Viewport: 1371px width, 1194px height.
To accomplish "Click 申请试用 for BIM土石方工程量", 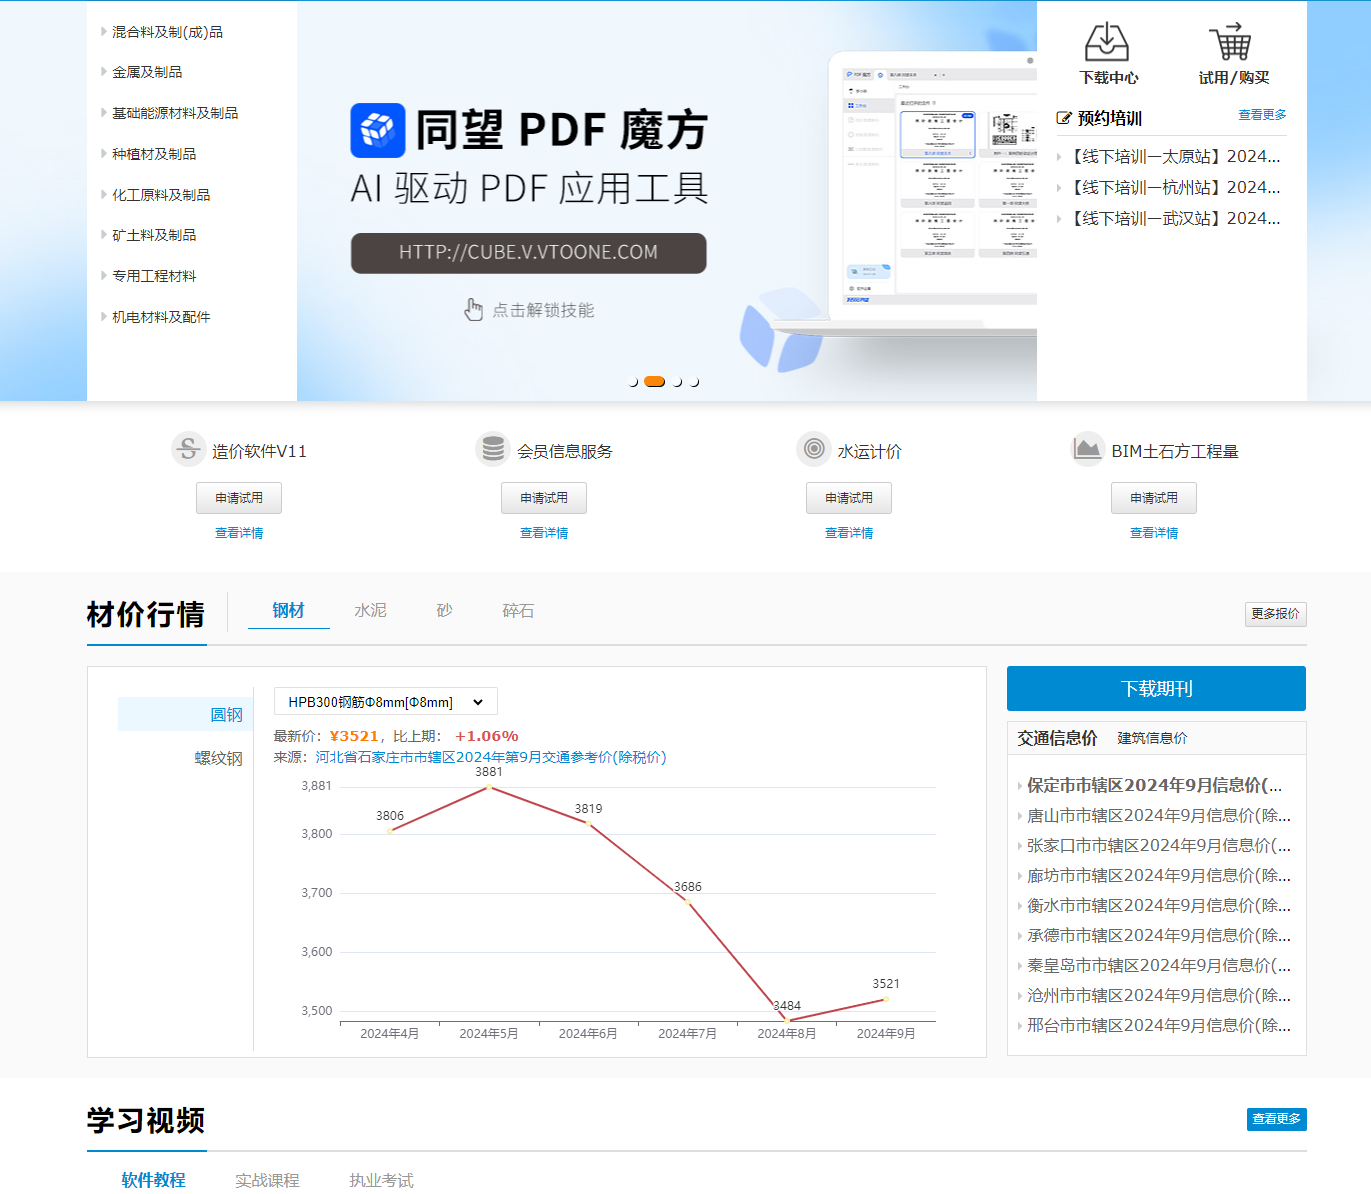I will pos(1154,498).
